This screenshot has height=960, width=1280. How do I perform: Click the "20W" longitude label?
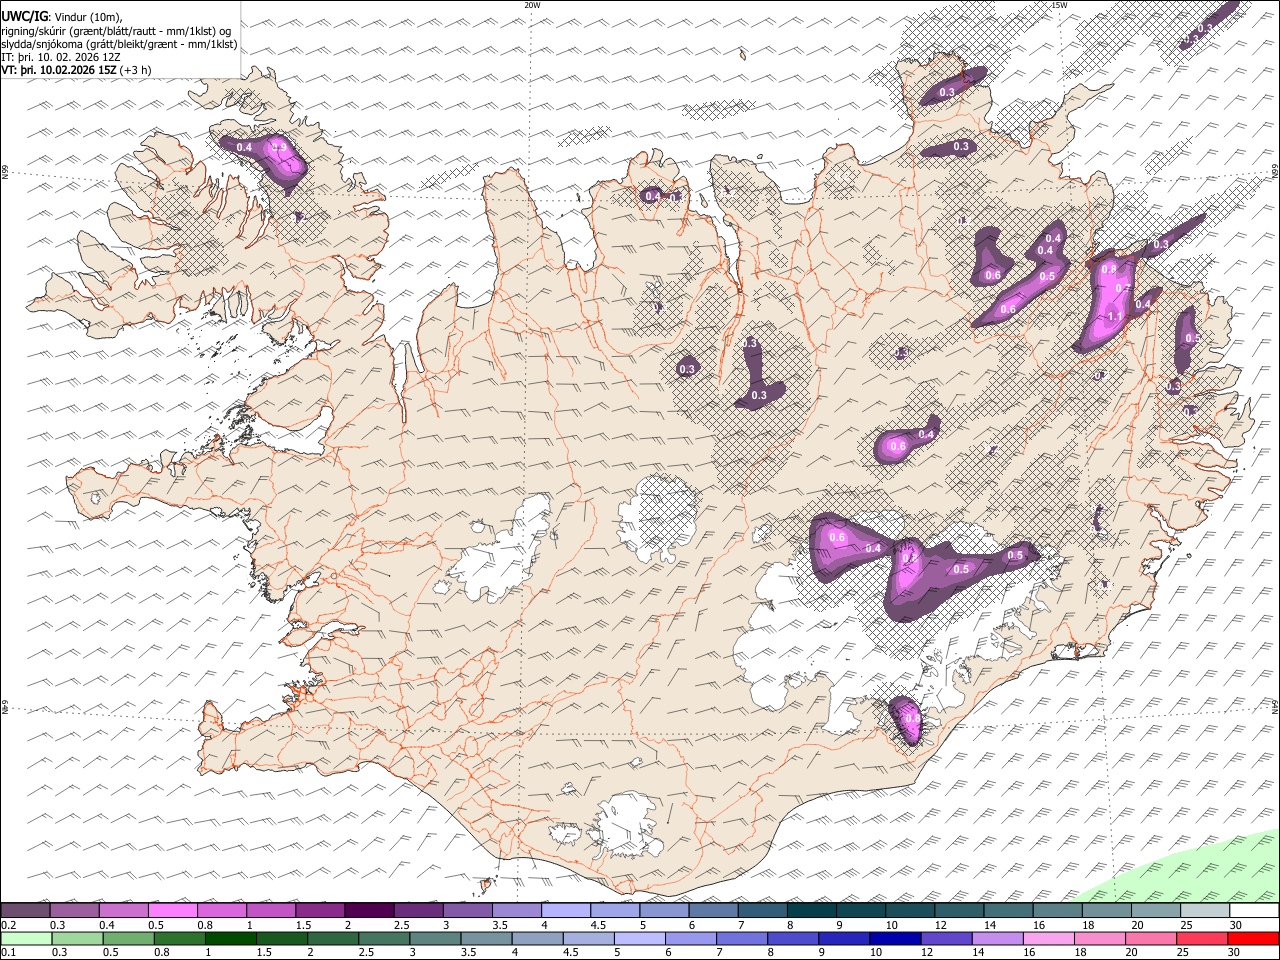tap(532, 5)
